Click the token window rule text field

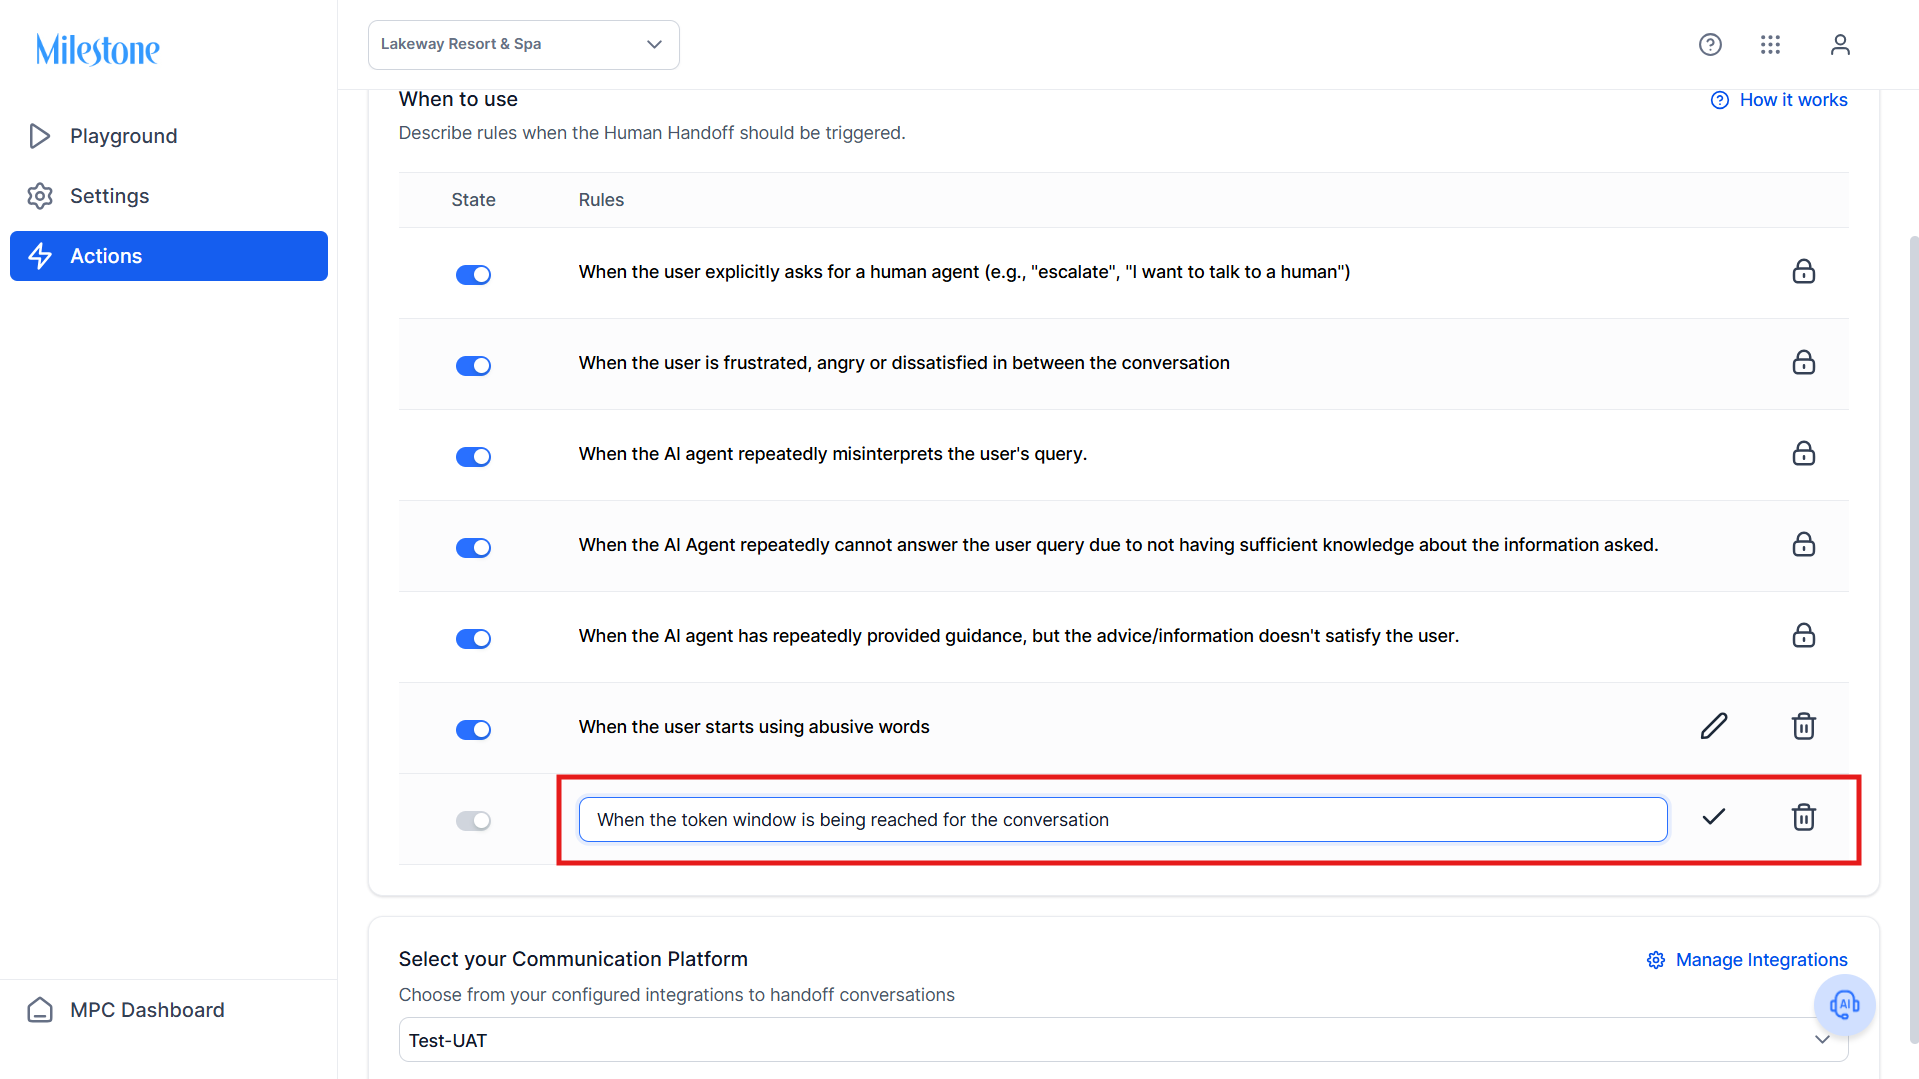[x=1122, y=820]
